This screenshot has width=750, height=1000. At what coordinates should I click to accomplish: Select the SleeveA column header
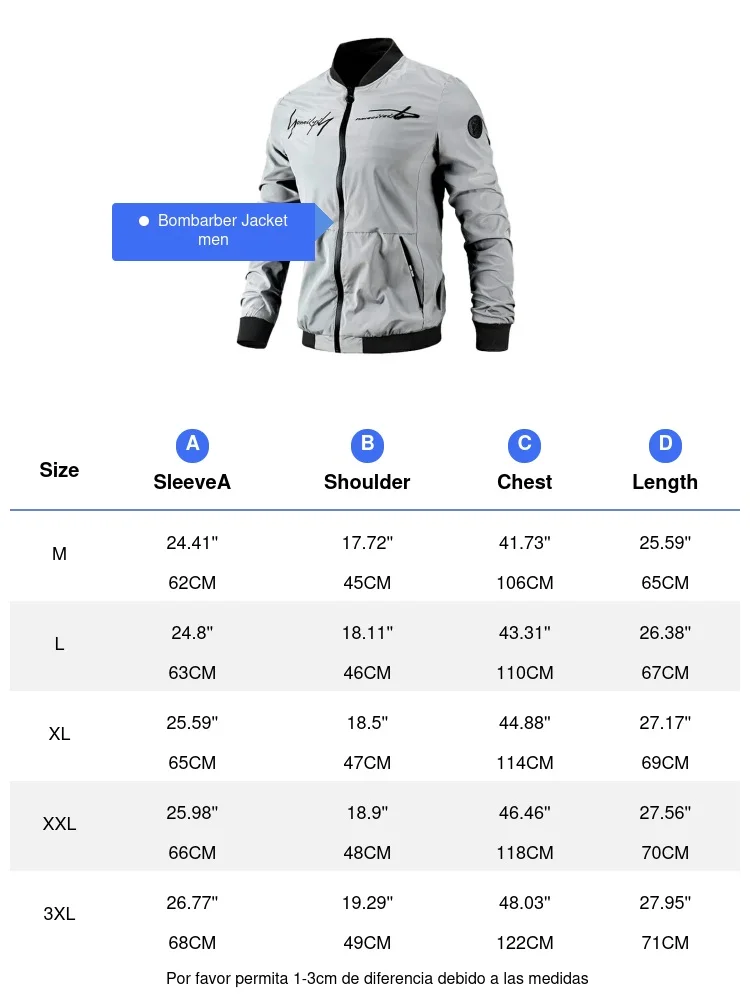tap(192, 482)
